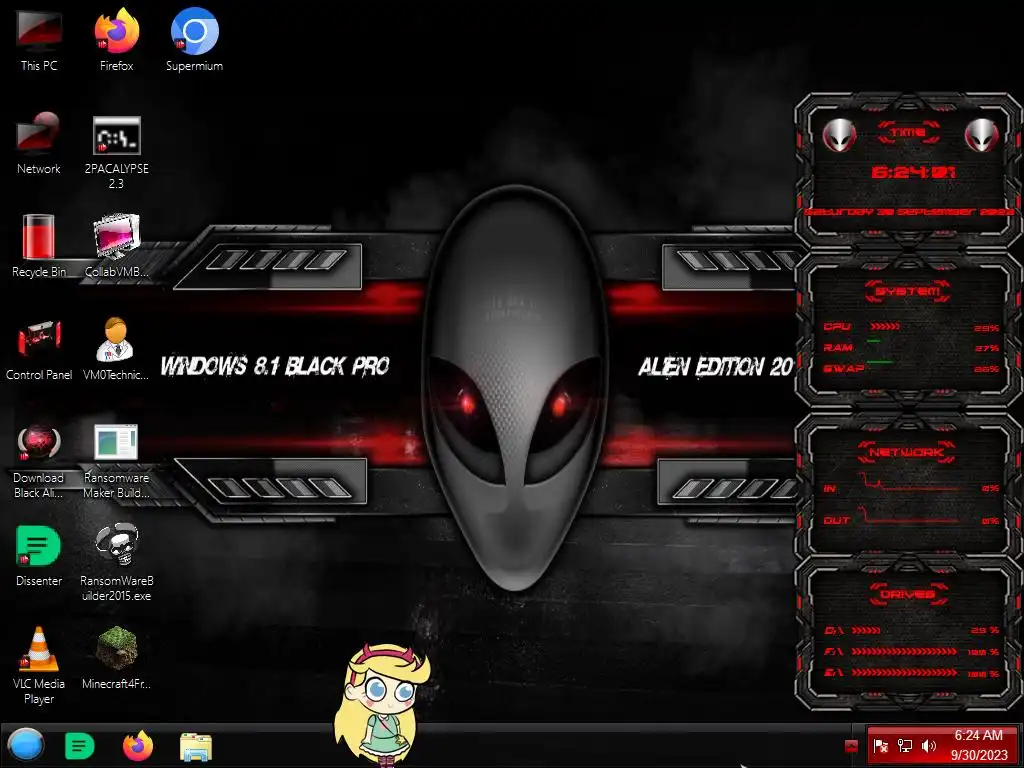Click the OUT traffic graph
Image resolution: width=1024 pixels, height=768 pixels.
[908, 514]
